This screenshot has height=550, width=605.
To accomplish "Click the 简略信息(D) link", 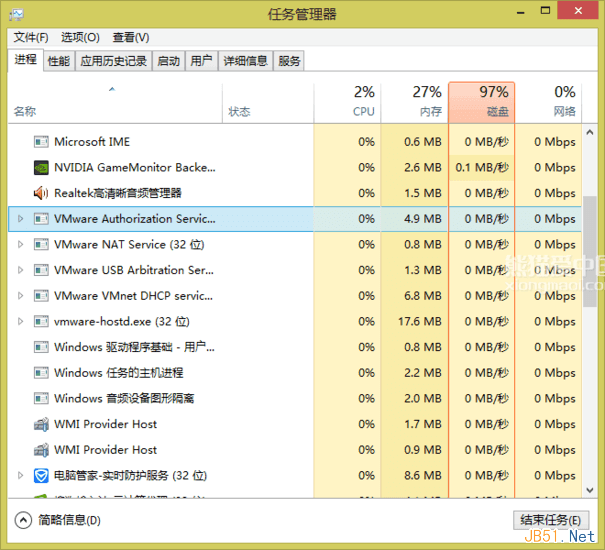I will click(69, 520).
